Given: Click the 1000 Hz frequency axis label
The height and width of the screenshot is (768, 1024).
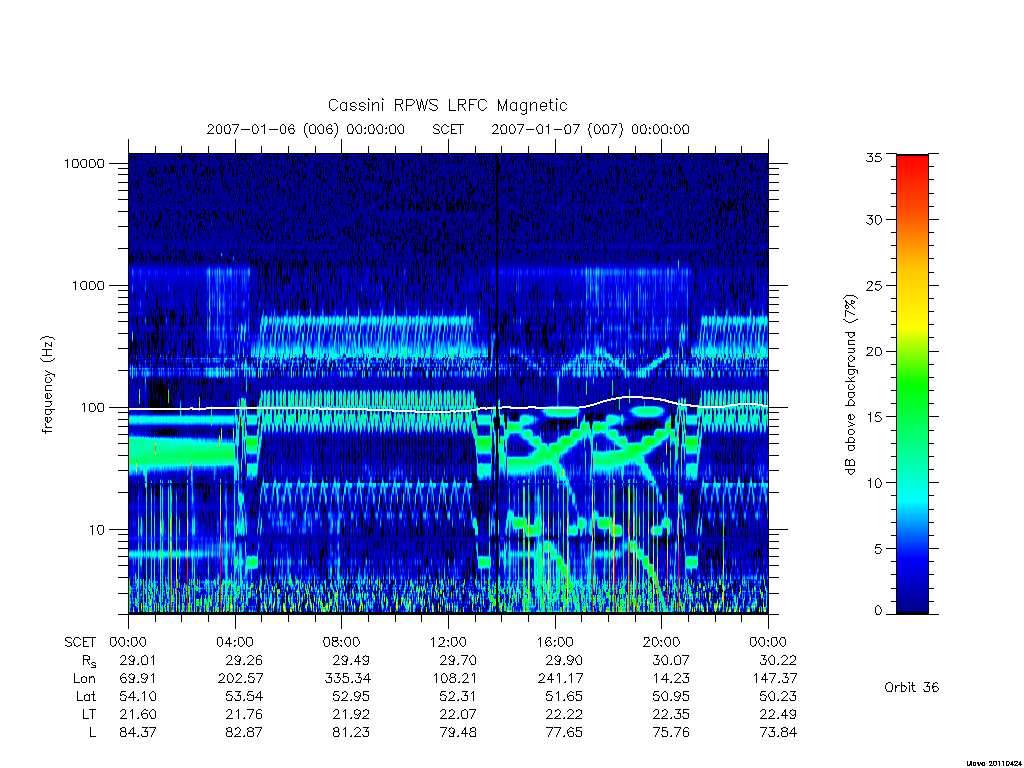Looking at the screenshot, I should pos(88,285).
